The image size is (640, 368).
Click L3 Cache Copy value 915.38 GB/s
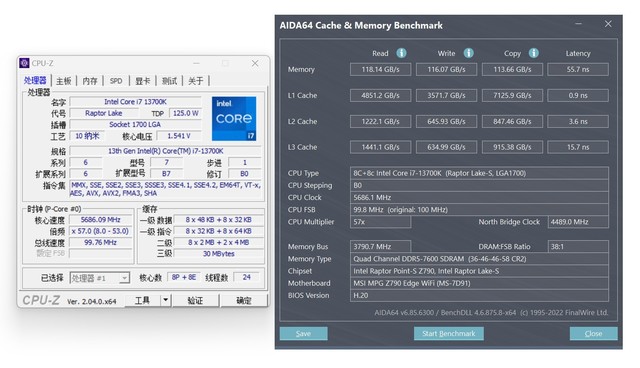[x=512, y=147]
